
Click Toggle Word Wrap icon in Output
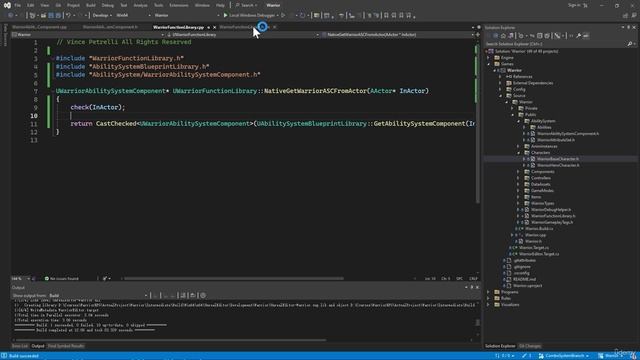[193, 296]
